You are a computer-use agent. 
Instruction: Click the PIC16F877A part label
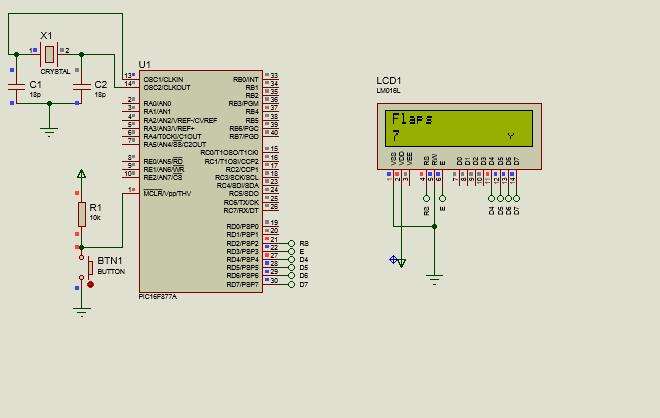pyautogui.click(x=158, y=297)
